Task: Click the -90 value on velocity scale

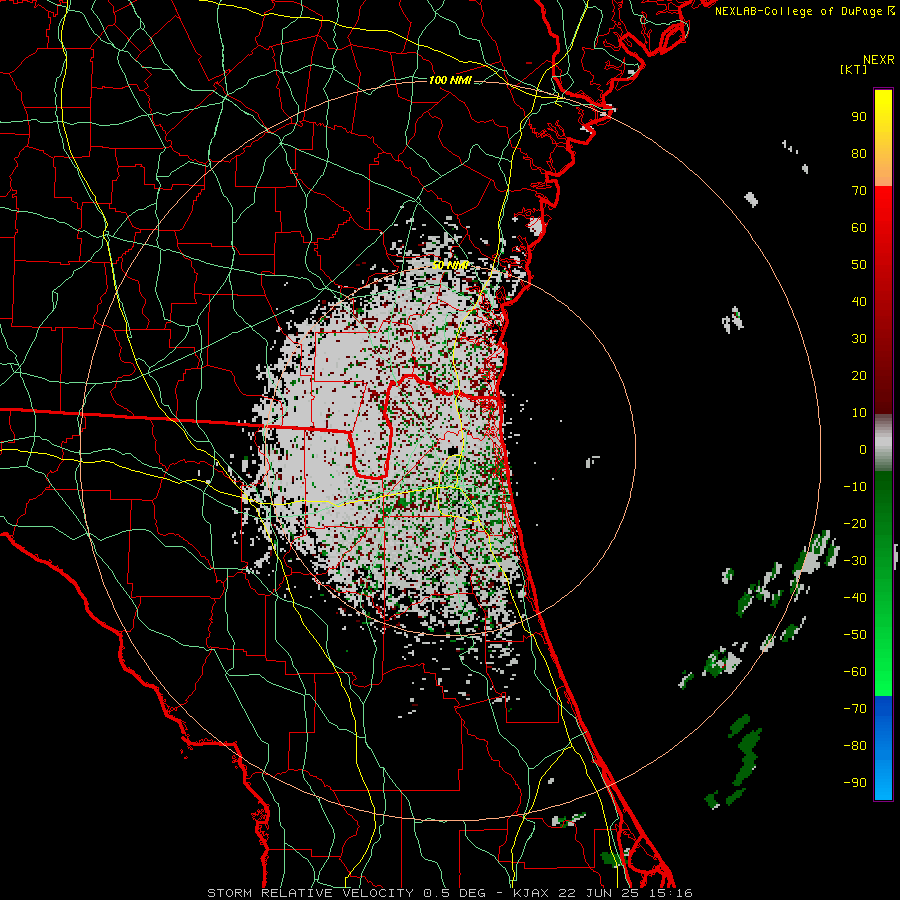Action: (855, 783)
